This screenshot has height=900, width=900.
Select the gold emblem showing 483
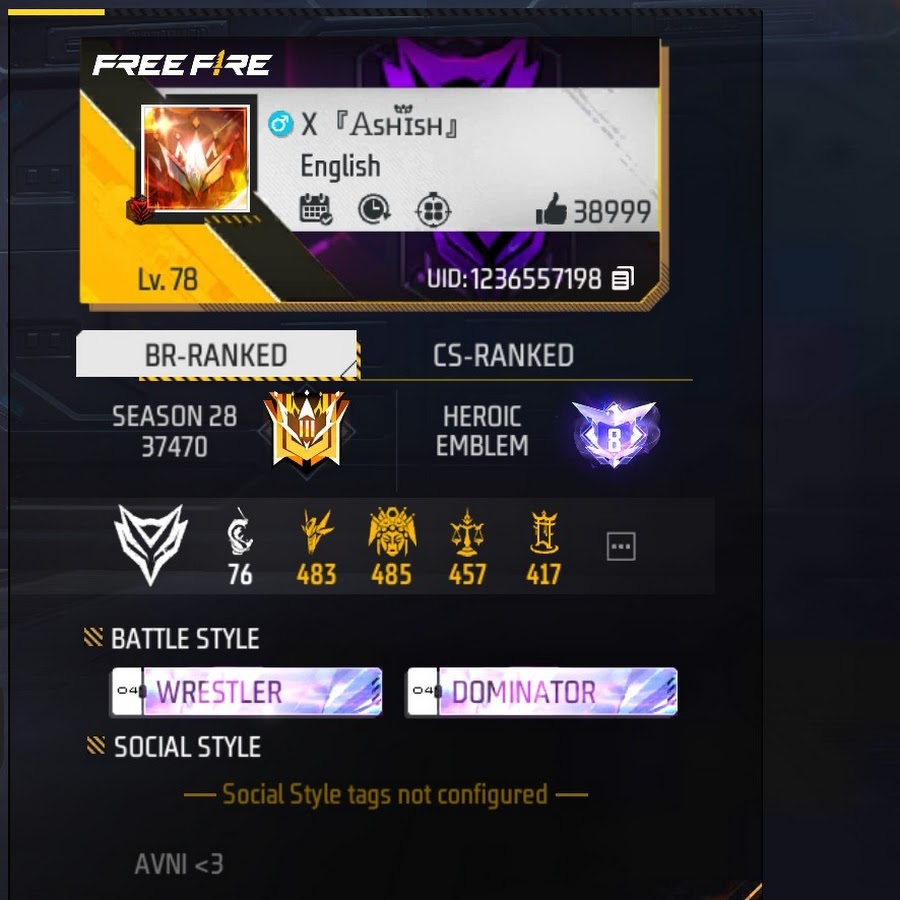[x=316, y=546]
